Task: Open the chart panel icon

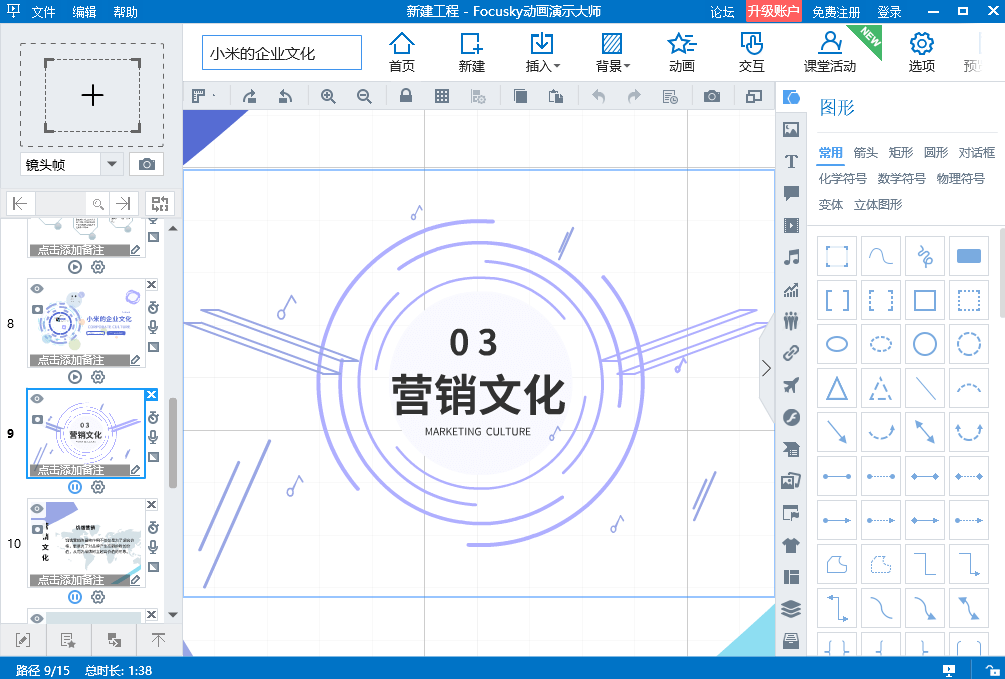Action: coord(791,289)
